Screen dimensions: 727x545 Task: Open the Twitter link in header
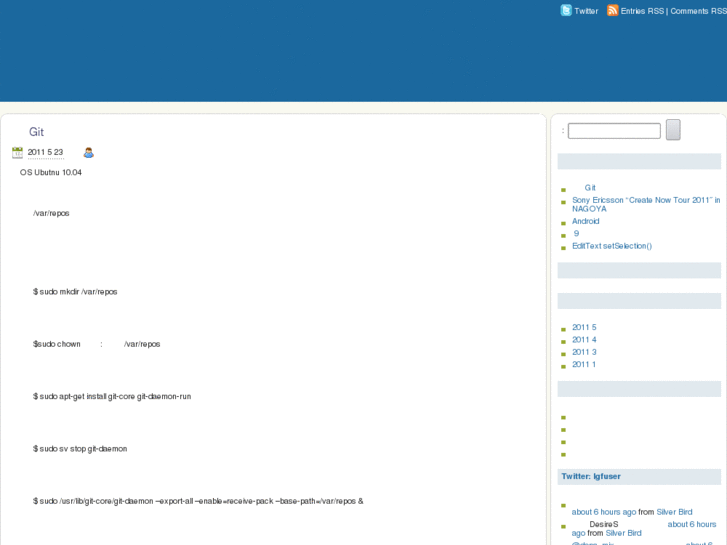tap(586, 11)
